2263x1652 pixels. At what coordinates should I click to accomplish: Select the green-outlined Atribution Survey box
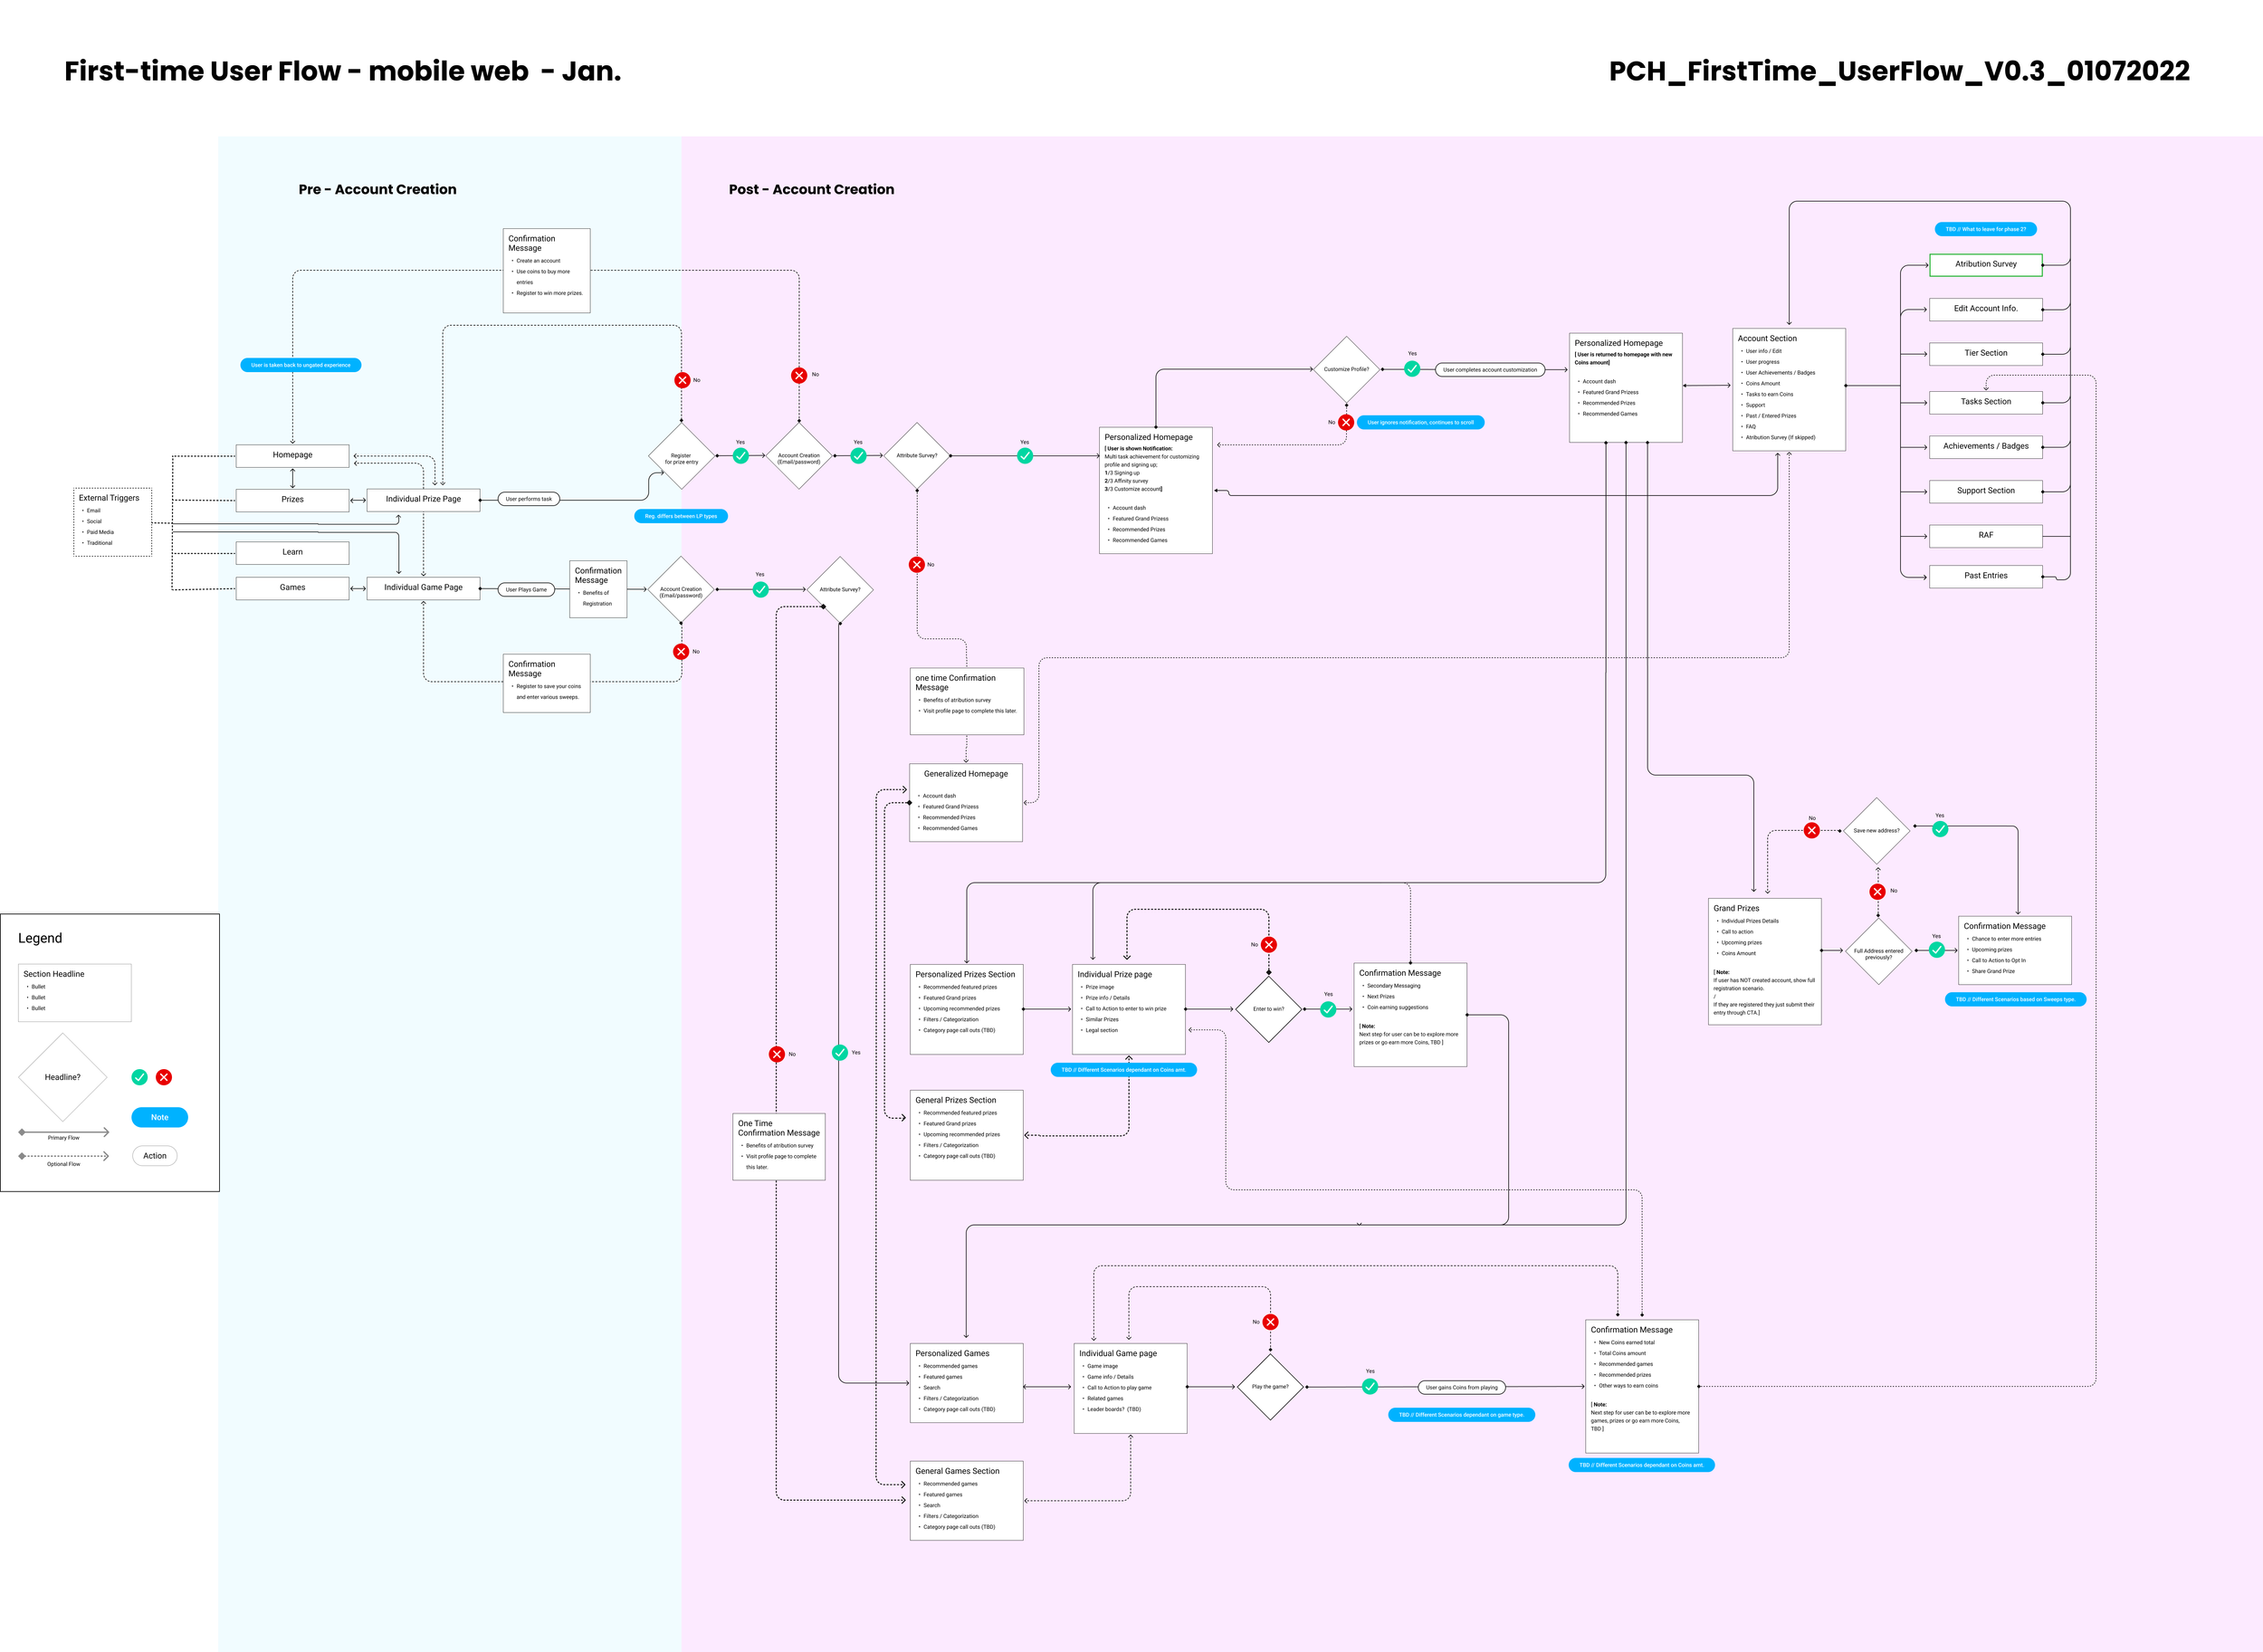click(1985, 264)
